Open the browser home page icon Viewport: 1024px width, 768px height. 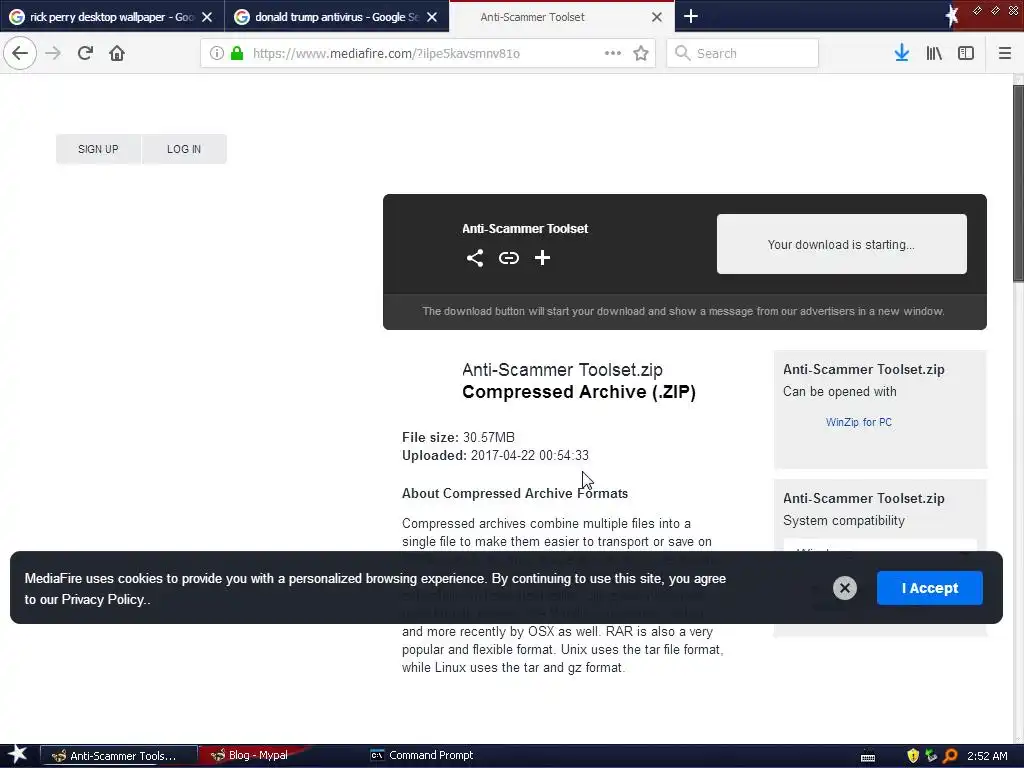point(117,54)
